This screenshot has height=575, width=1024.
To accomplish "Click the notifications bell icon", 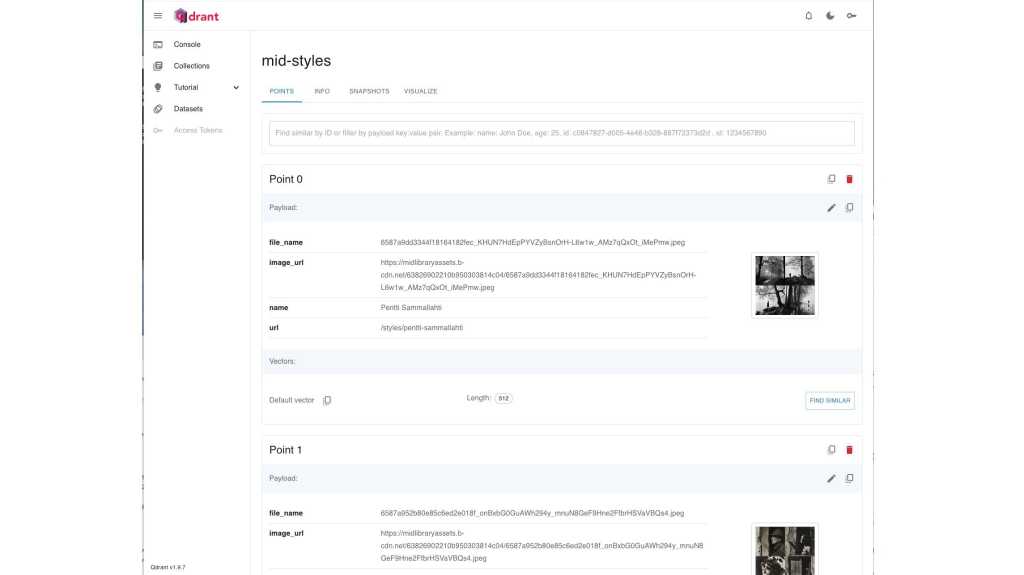I will tap(809, 16).
